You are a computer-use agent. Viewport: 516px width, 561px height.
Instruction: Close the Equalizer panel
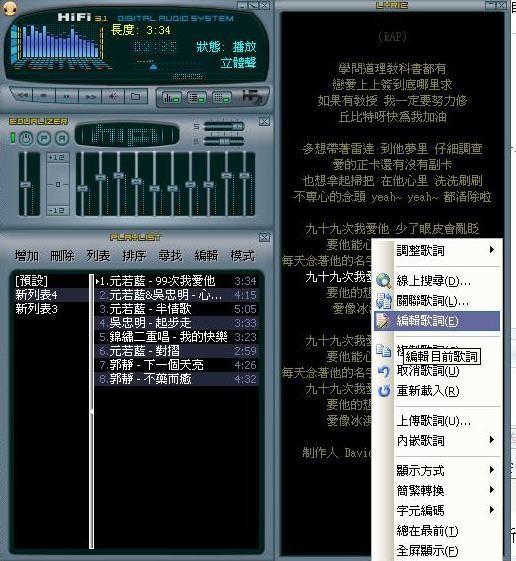264,122
